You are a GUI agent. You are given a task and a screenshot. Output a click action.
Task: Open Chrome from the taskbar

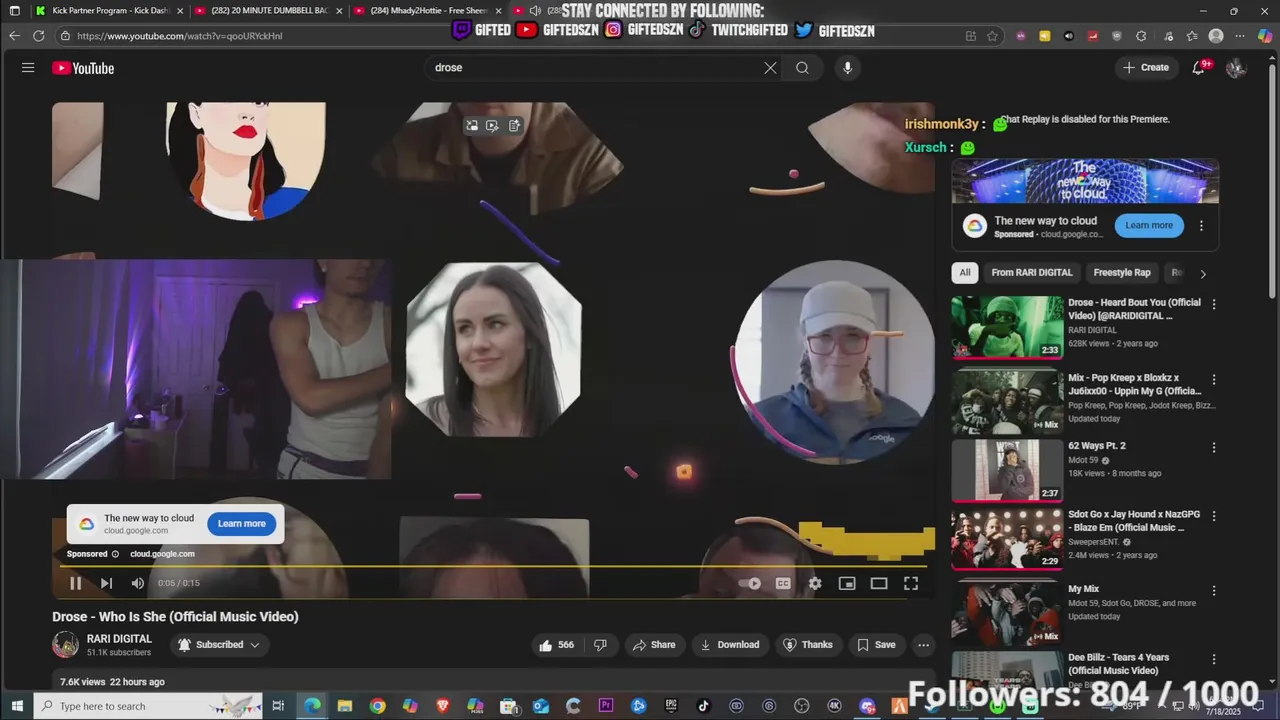pyautogui.click(x=377, y=706)
